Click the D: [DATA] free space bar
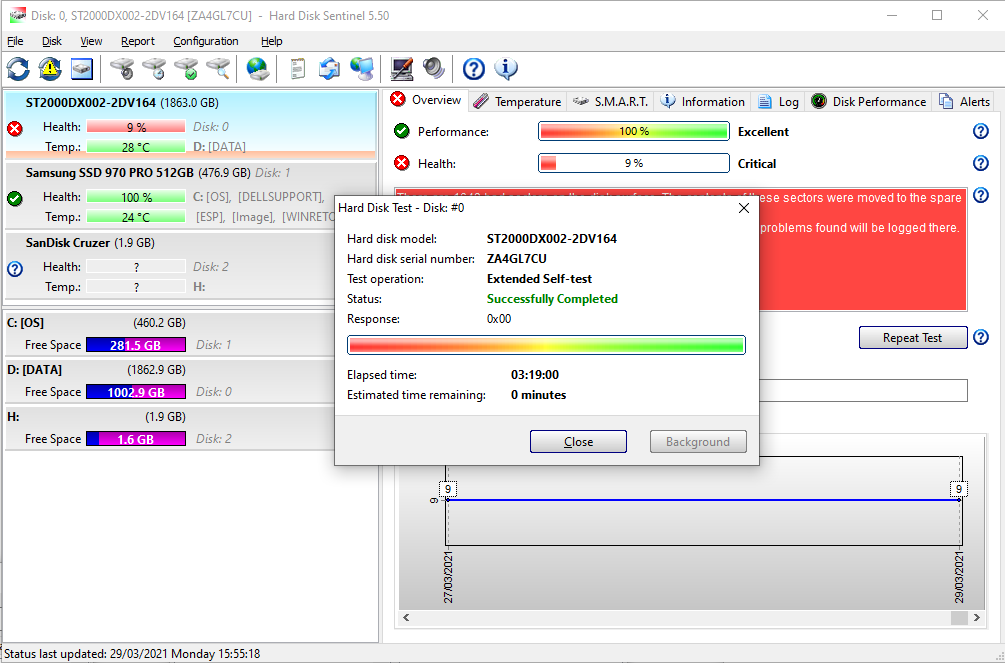Image resolution: width=1005 pixels, height=663 pixels. (x=135, y=392)
